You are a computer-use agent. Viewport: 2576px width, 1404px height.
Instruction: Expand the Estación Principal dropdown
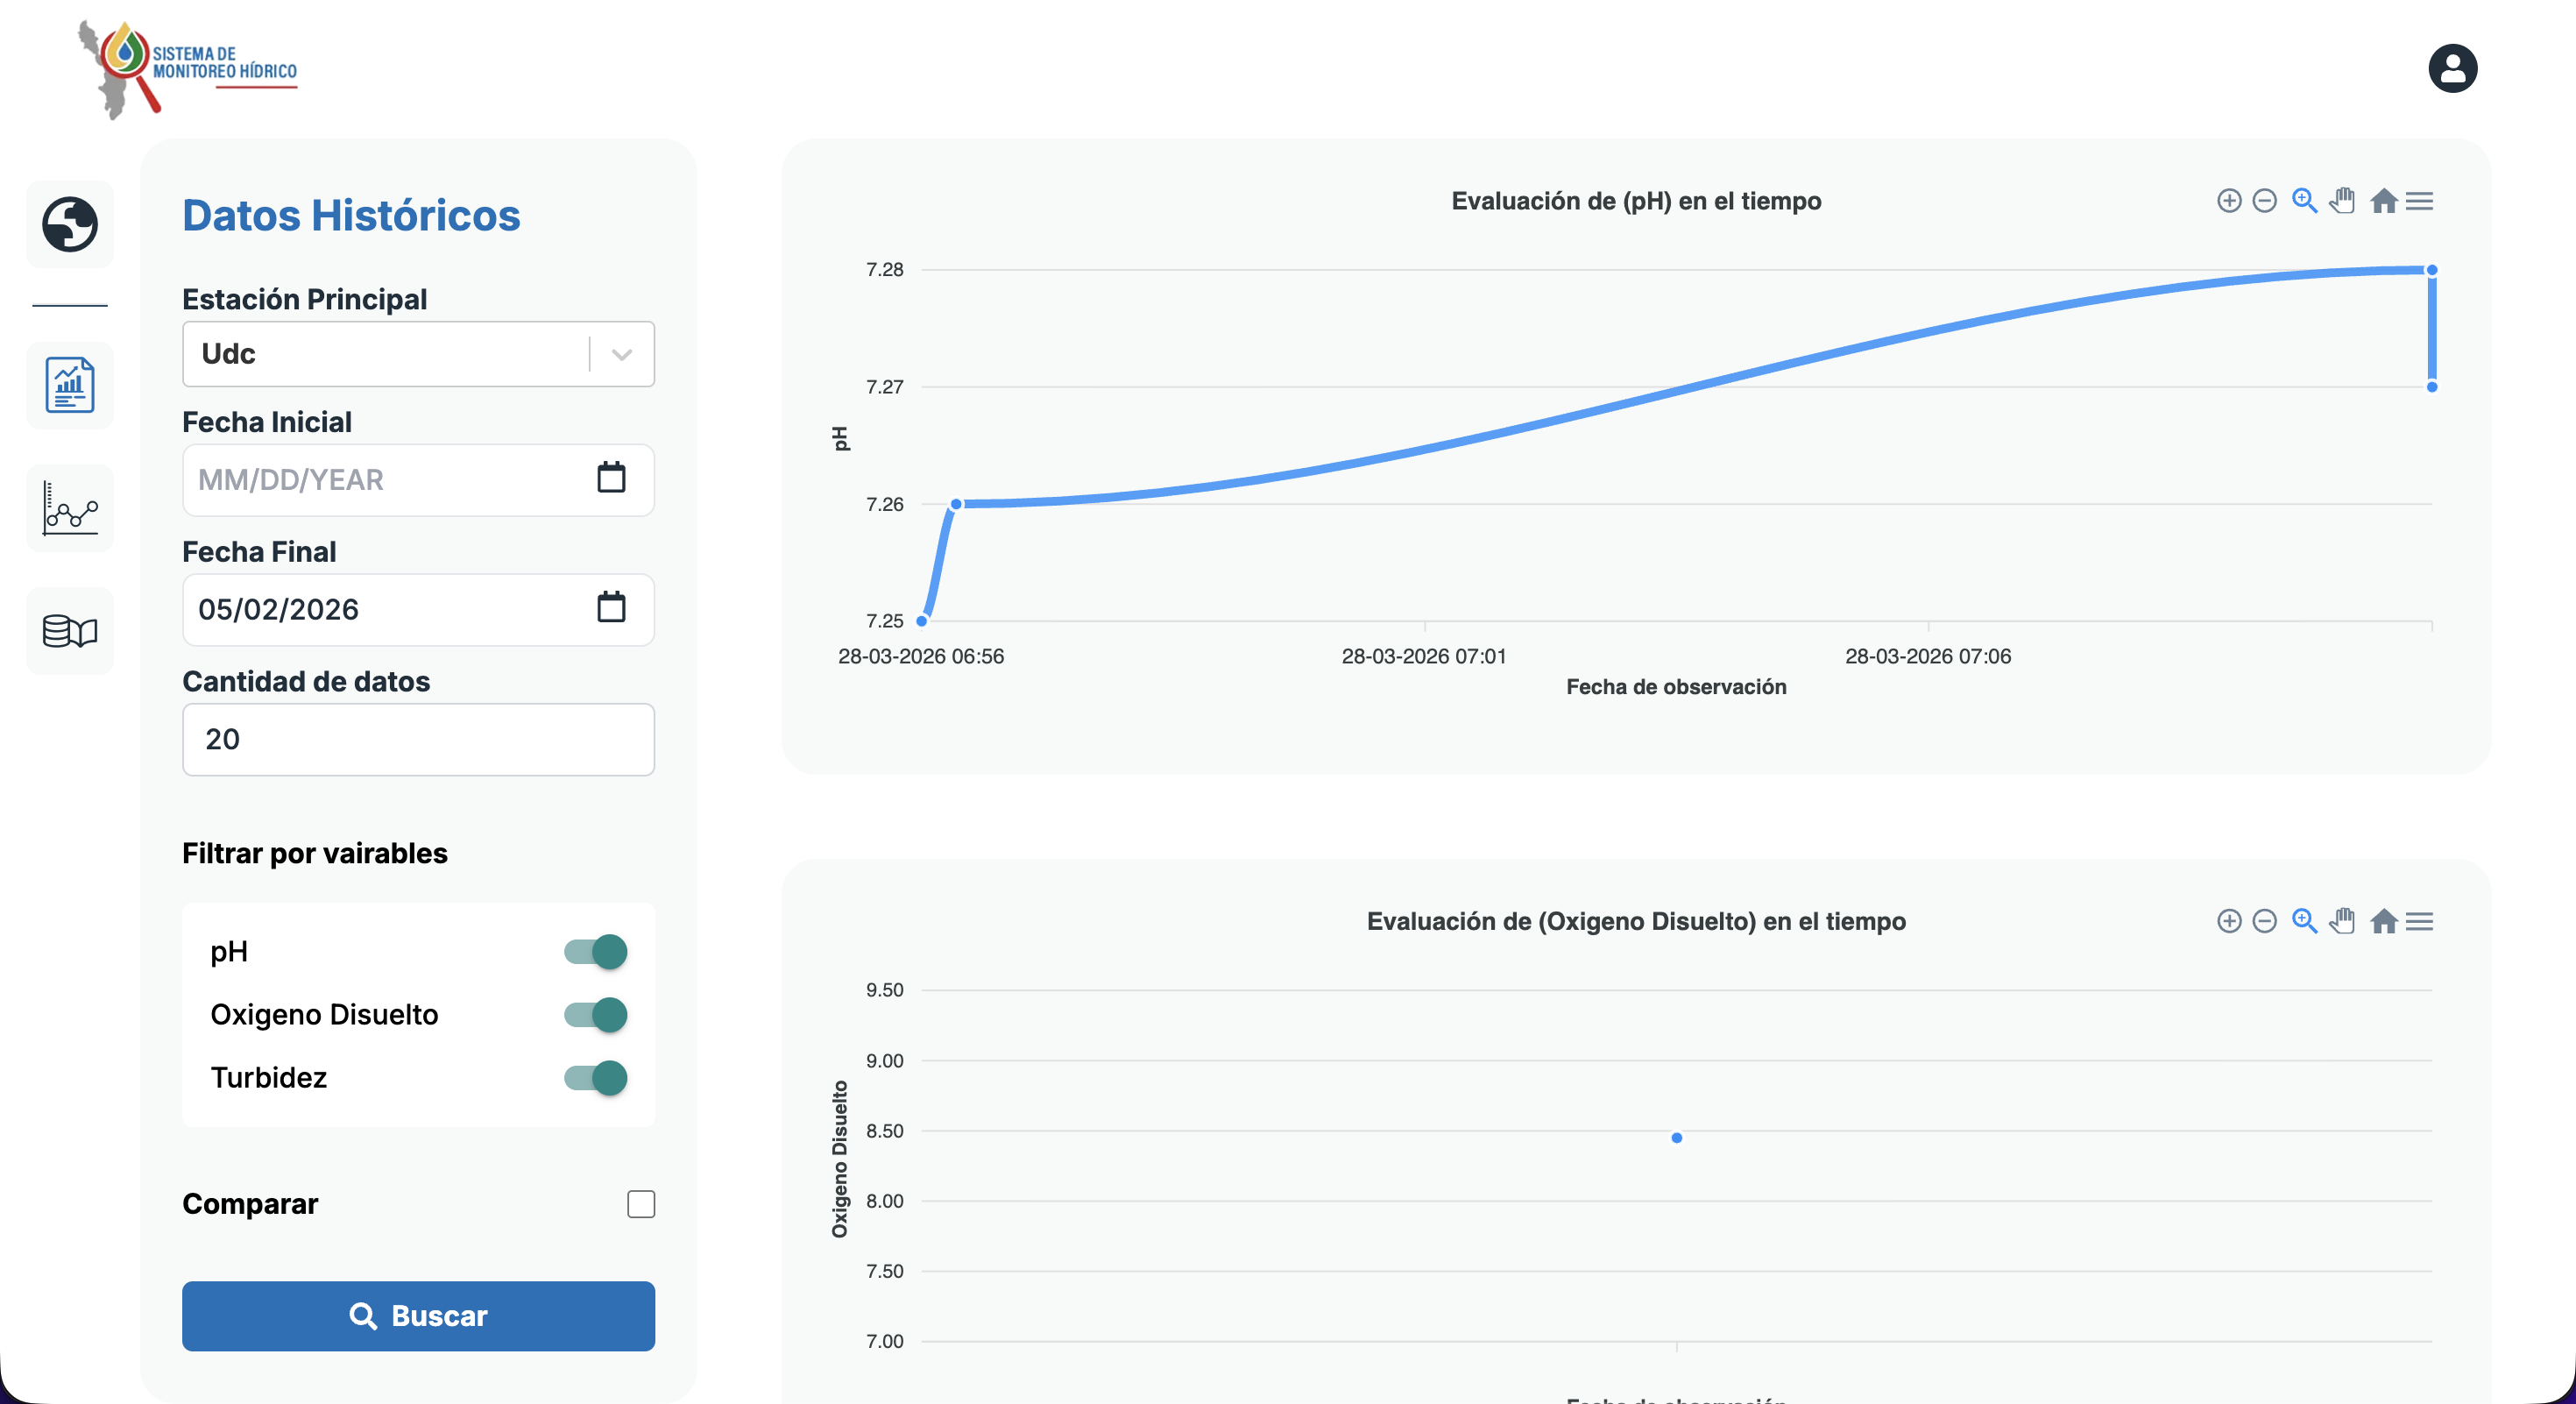click(418, 354)
